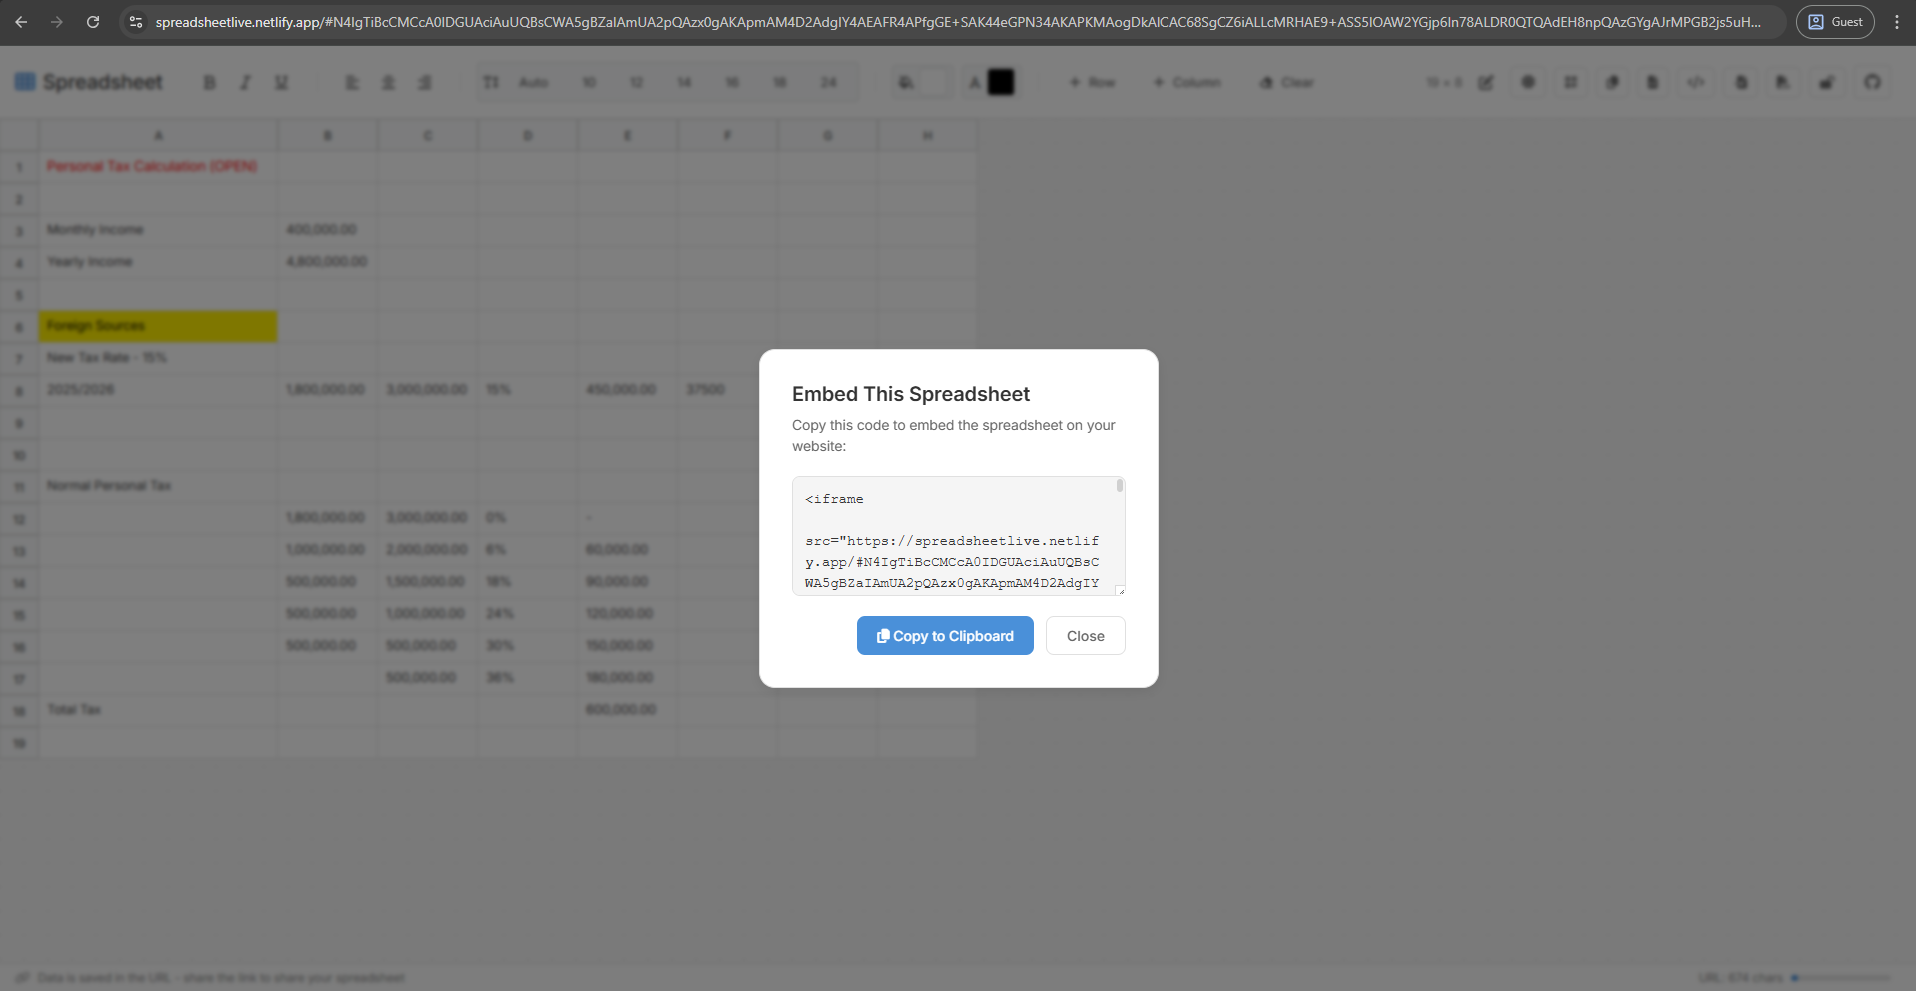Image resolution: width=1916 pixels, height=991 pixels.
Task: Select the '36%' rate cell
Action: pos(527,678)
